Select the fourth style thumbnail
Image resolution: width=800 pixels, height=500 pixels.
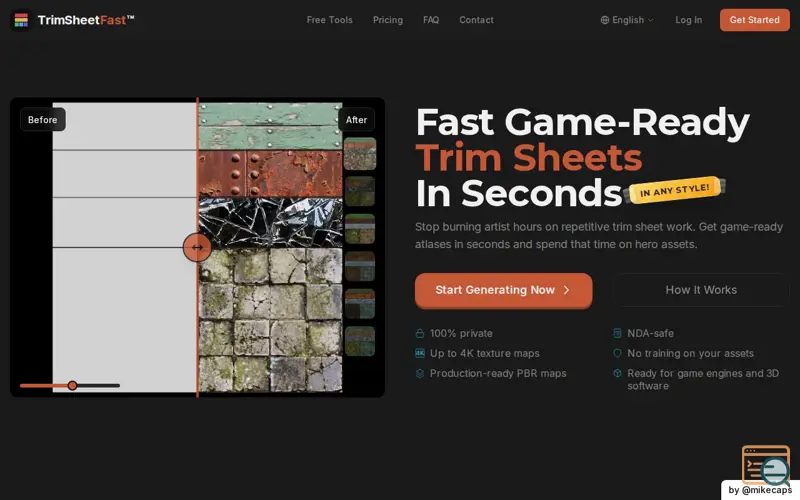point(360,266)
